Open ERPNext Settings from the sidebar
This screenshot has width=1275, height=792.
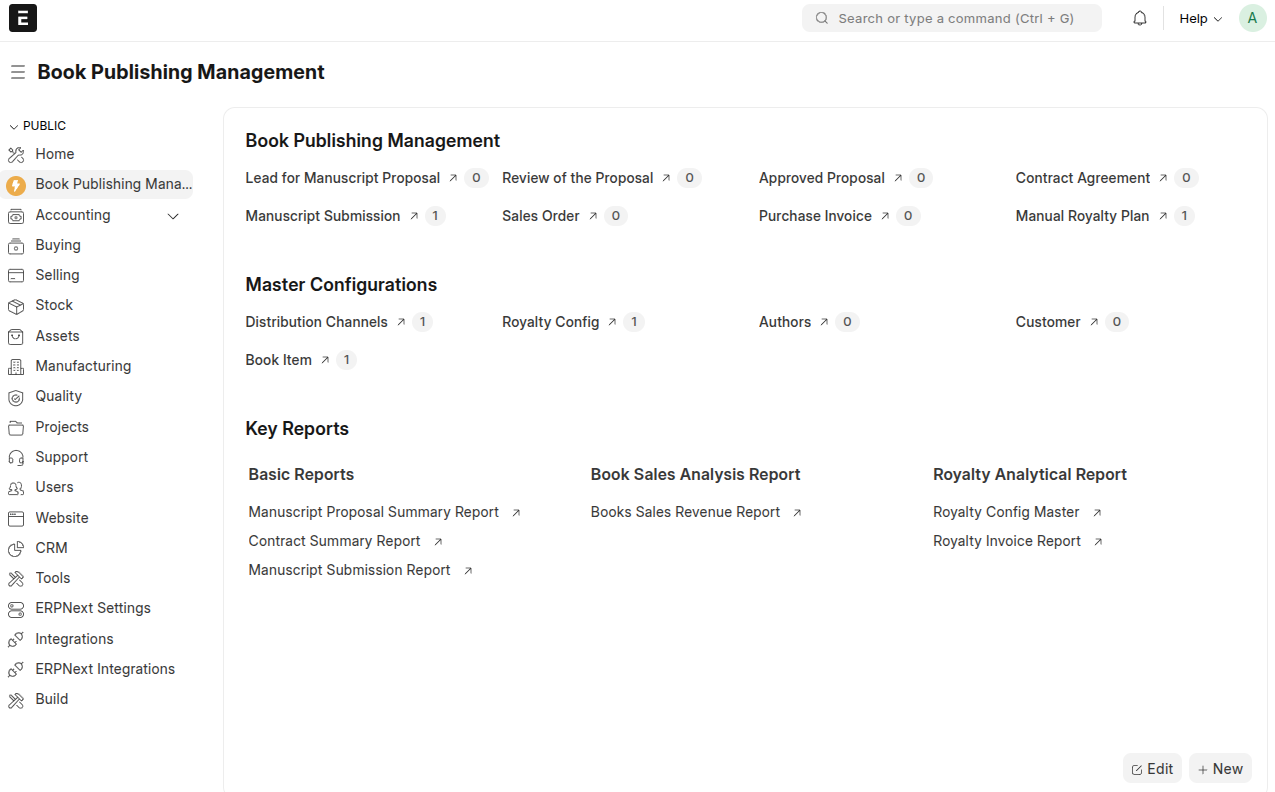93,608
